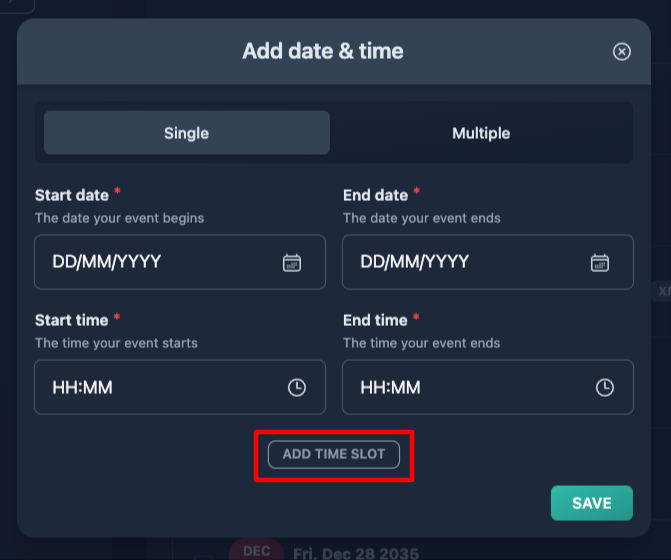Click into the Start time HH:MM field

point(180,387)
